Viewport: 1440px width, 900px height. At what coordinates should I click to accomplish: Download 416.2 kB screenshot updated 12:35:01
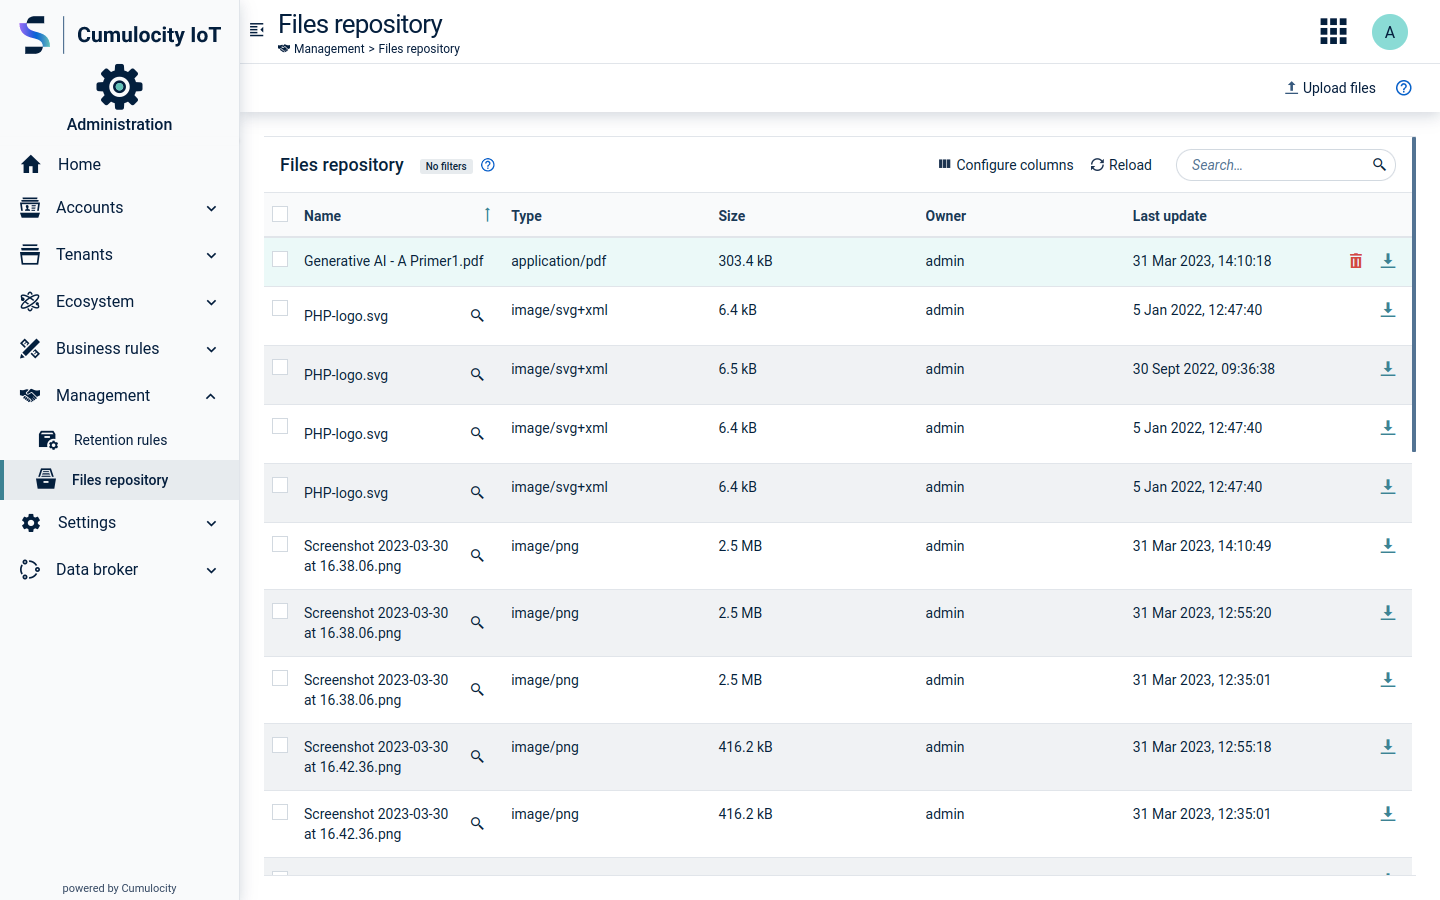(1388, 814)
